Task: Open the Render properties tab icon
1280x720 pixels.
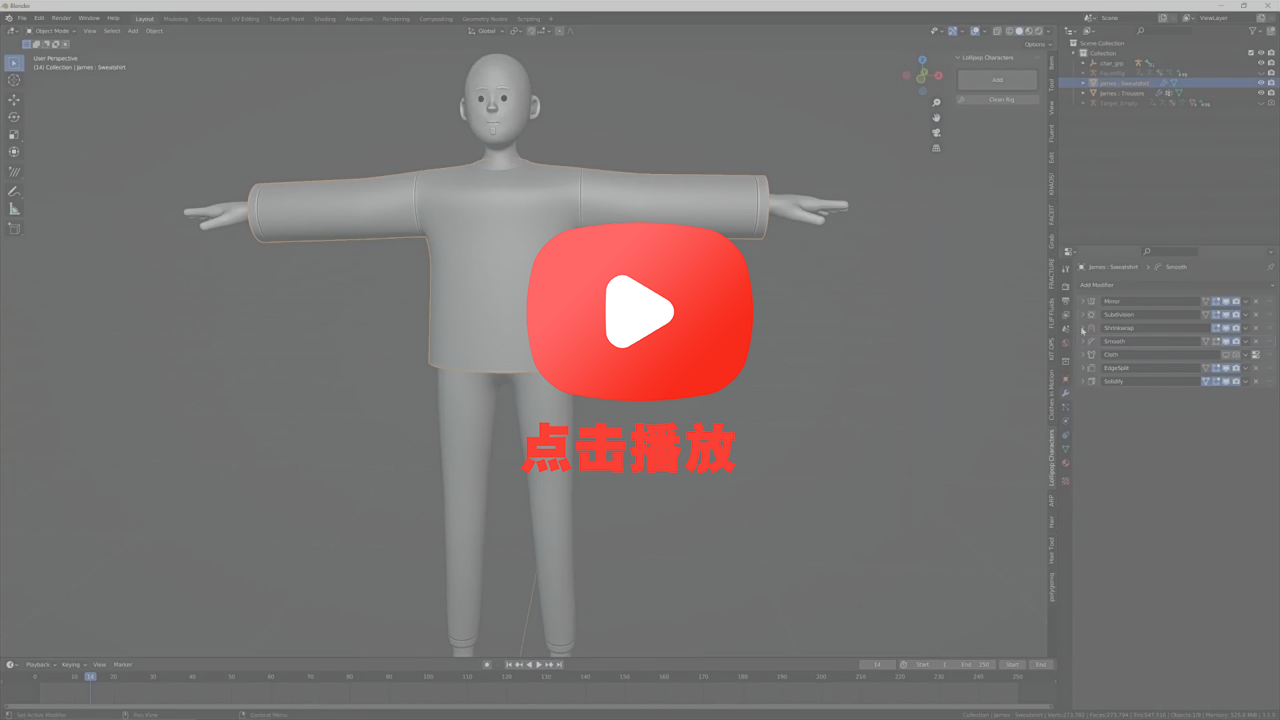Action: click(1066, 287)
